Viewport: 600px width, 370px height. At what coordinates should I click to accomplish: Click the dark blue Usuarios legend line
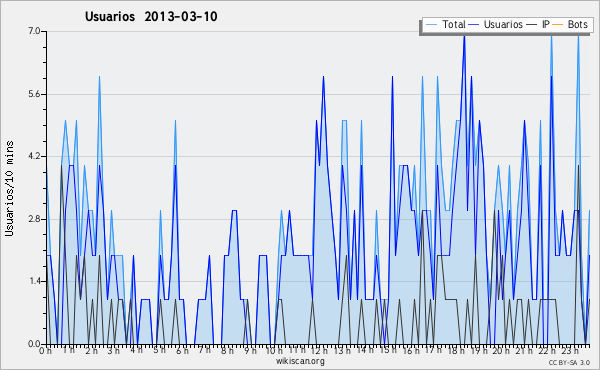[x=474, y=25]
